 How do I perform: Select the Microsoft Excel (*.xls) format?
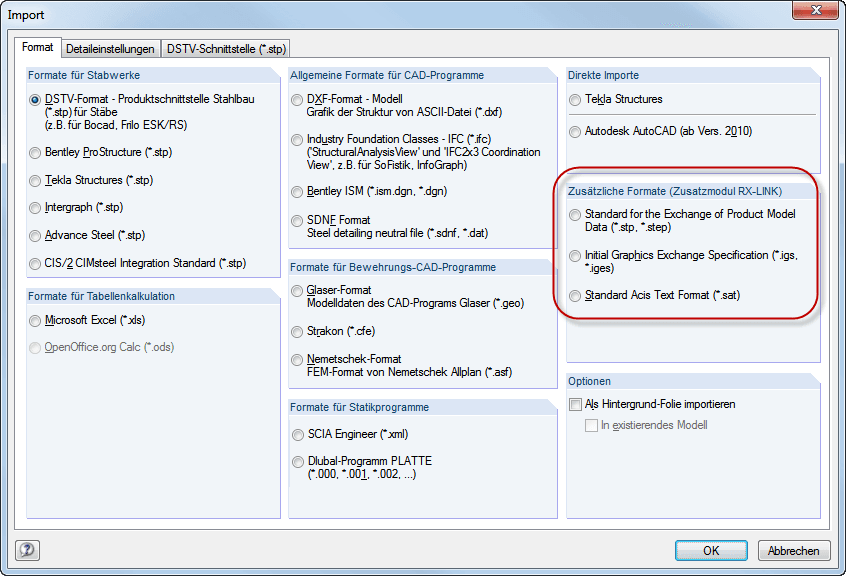click(36, 320)
